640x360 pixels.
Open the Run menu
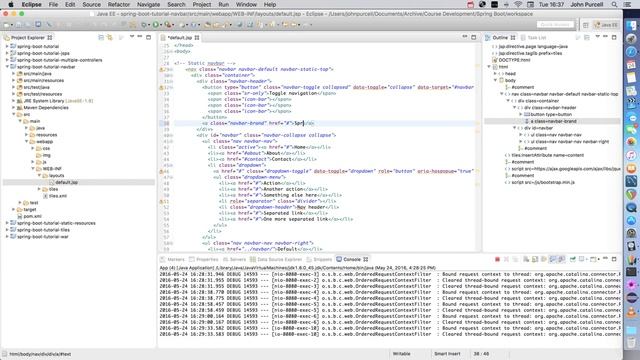tap(223, 4)
